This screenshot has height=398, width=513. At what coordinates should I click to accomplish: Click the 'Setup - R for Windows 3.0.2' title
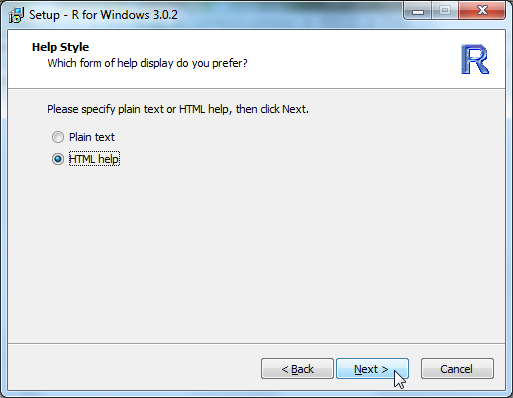[103, 15]
